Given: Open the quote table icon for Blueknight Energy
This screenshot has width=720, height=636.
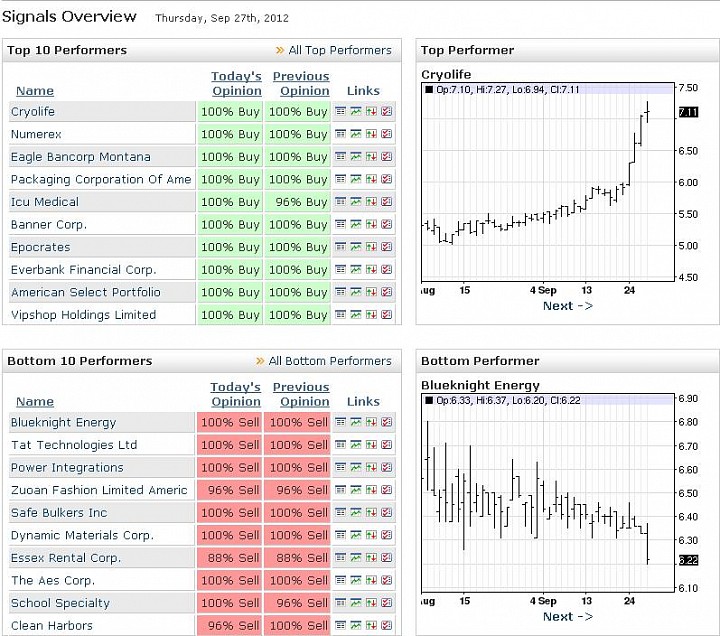Looking at the screenshot, I should click(340, 422).
